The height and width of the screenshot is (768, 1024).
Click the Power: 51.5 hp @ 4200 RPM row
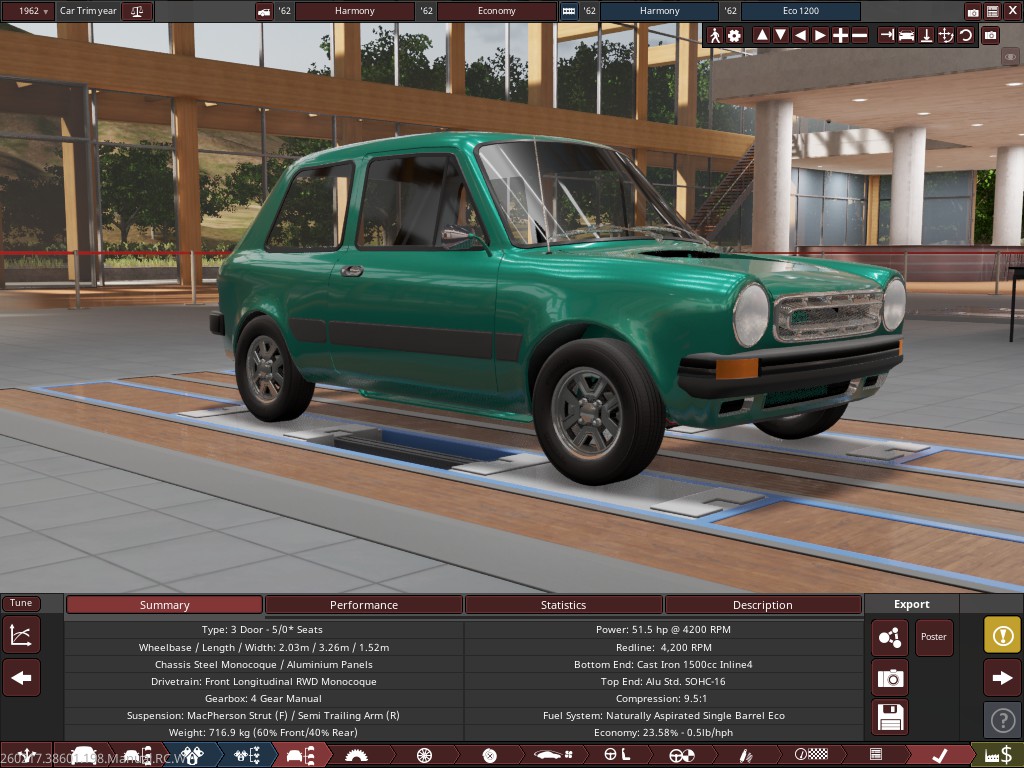663,630
